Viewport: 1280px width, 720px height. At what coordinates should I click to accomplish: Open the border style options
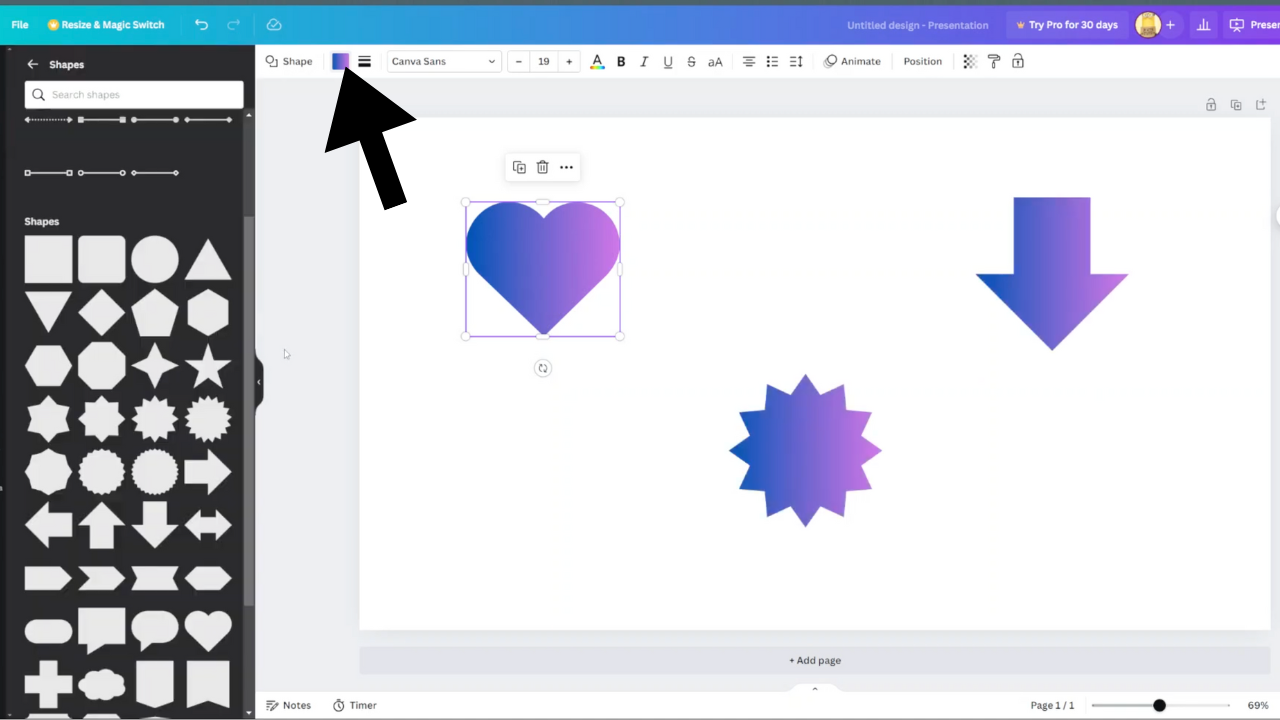365,61
